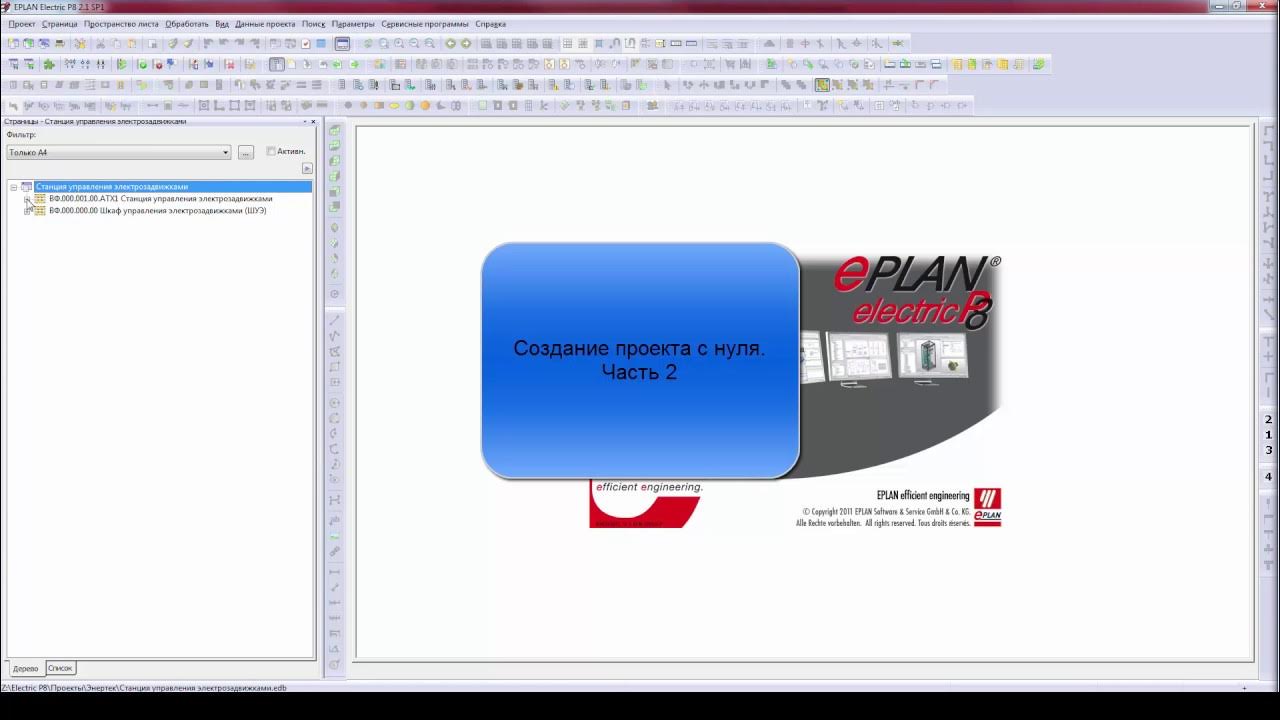Switch to the Список tab

60,668
